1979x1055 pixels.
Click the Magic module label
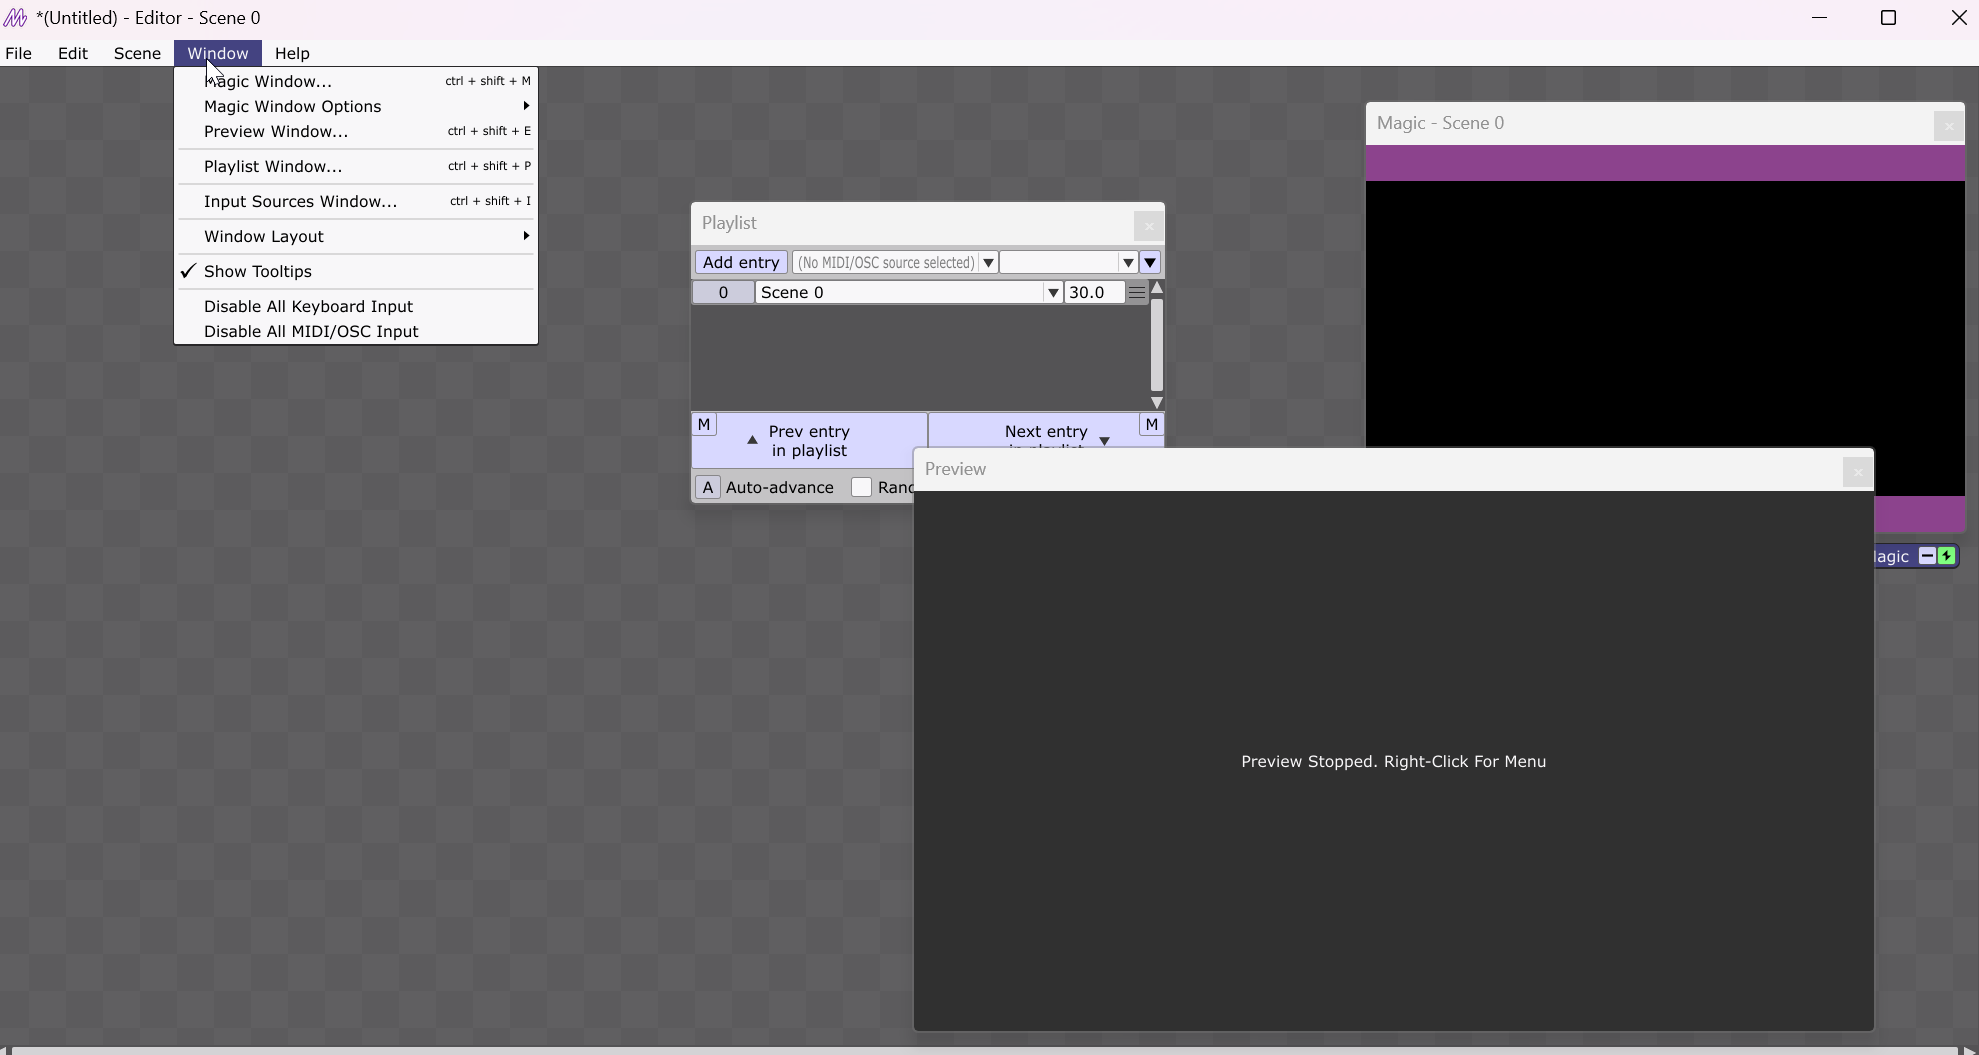[1890, 556]
